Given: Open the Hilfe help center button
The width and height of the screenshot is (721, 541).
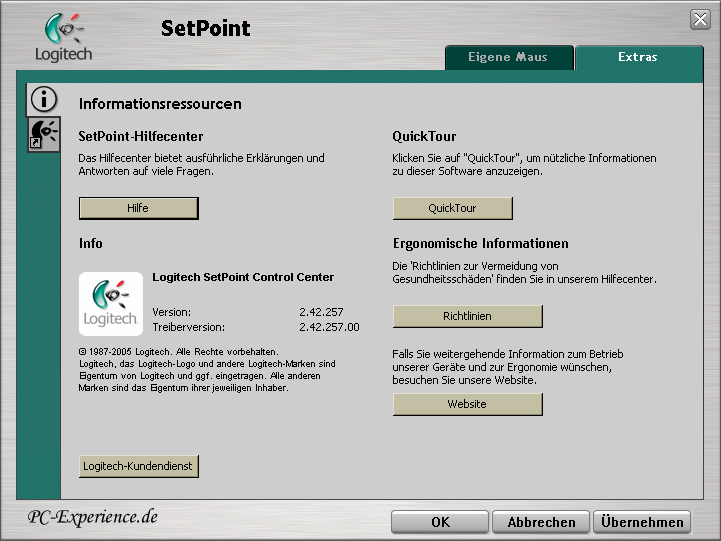Looking at the screenshot, I should tap(138, 208).
